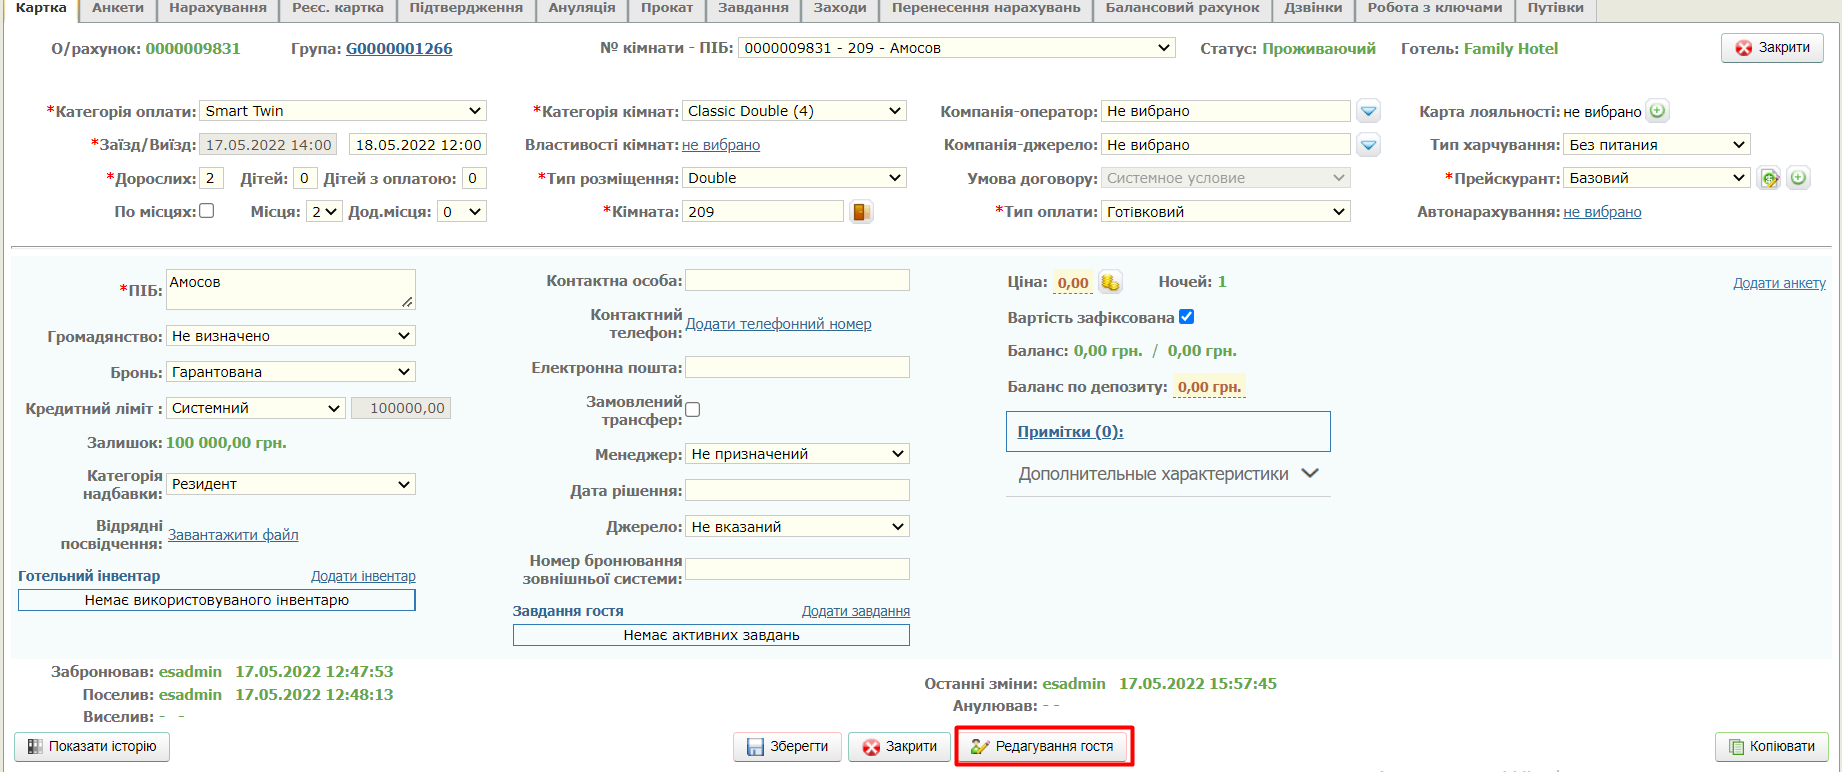This screenshot has width=1842, height=772.
Task: Enable the Замовлений трансфер checkbox
Action: pyautogui.click(x=693, y=410)
